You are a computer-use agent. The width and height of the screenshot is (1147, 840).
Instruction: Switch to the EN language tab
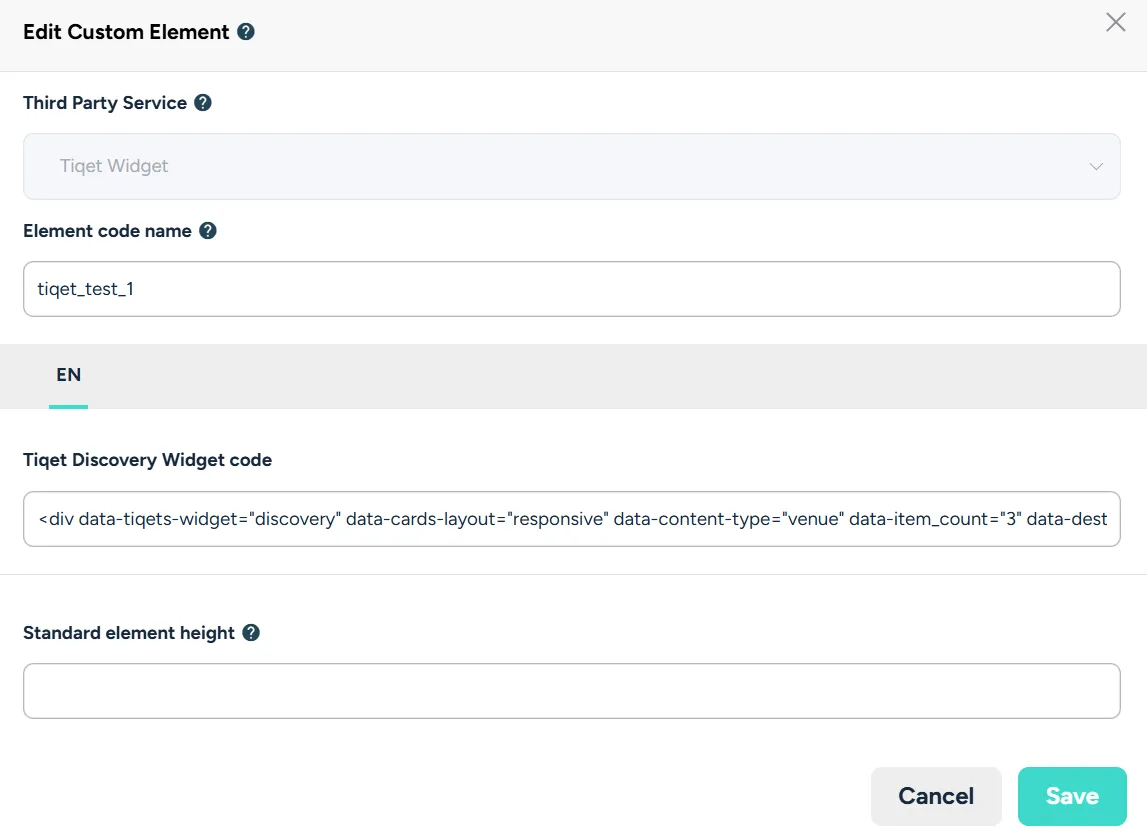[69, 375]
